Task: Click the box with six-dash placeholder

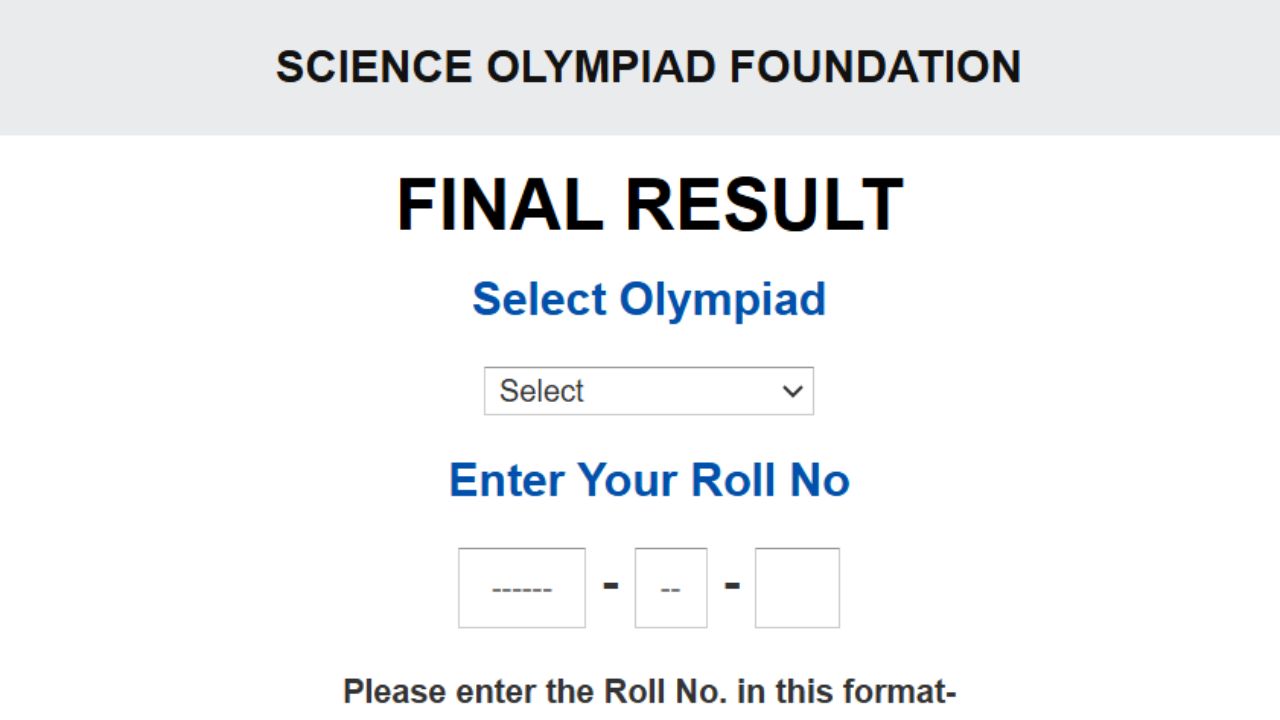Action: [521, 587]
